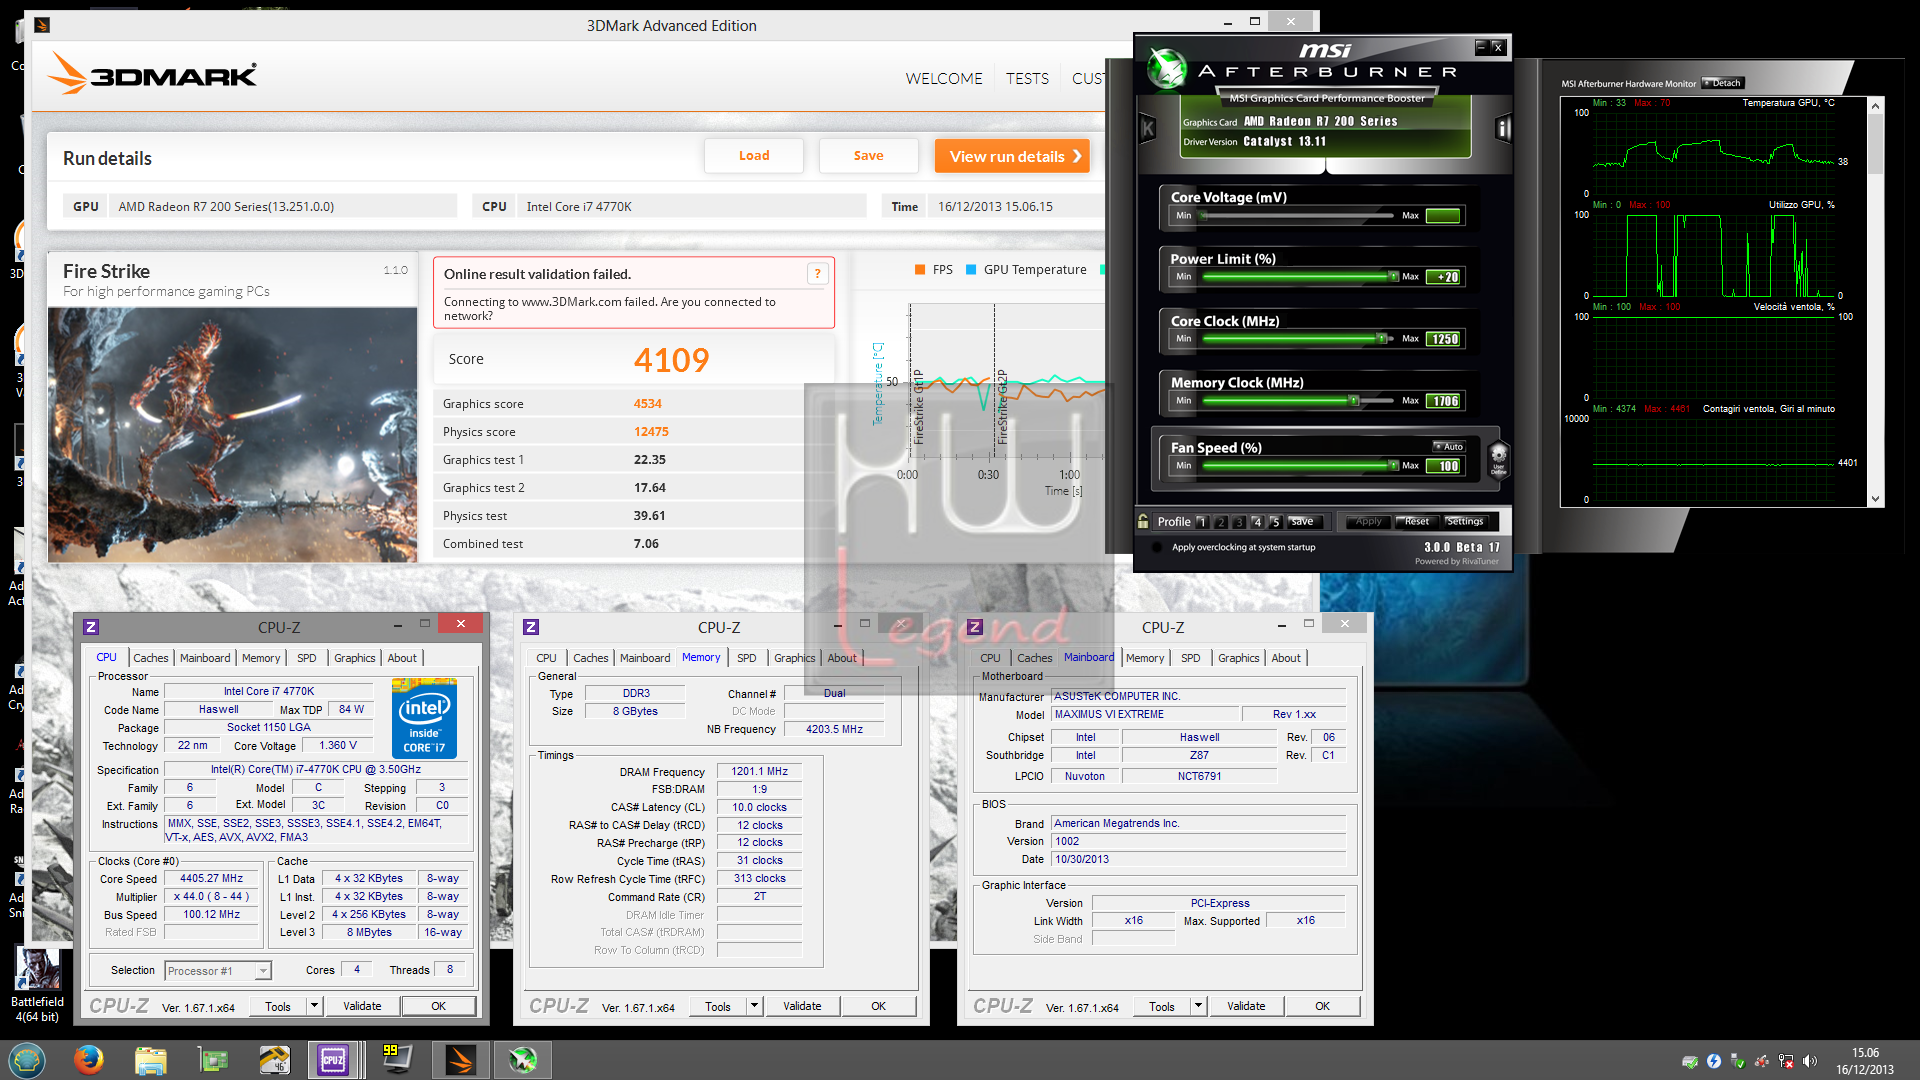Click the Fire Strike benchmark thumbnail
Screen dimensions: 1920x1080
(233, 434)
